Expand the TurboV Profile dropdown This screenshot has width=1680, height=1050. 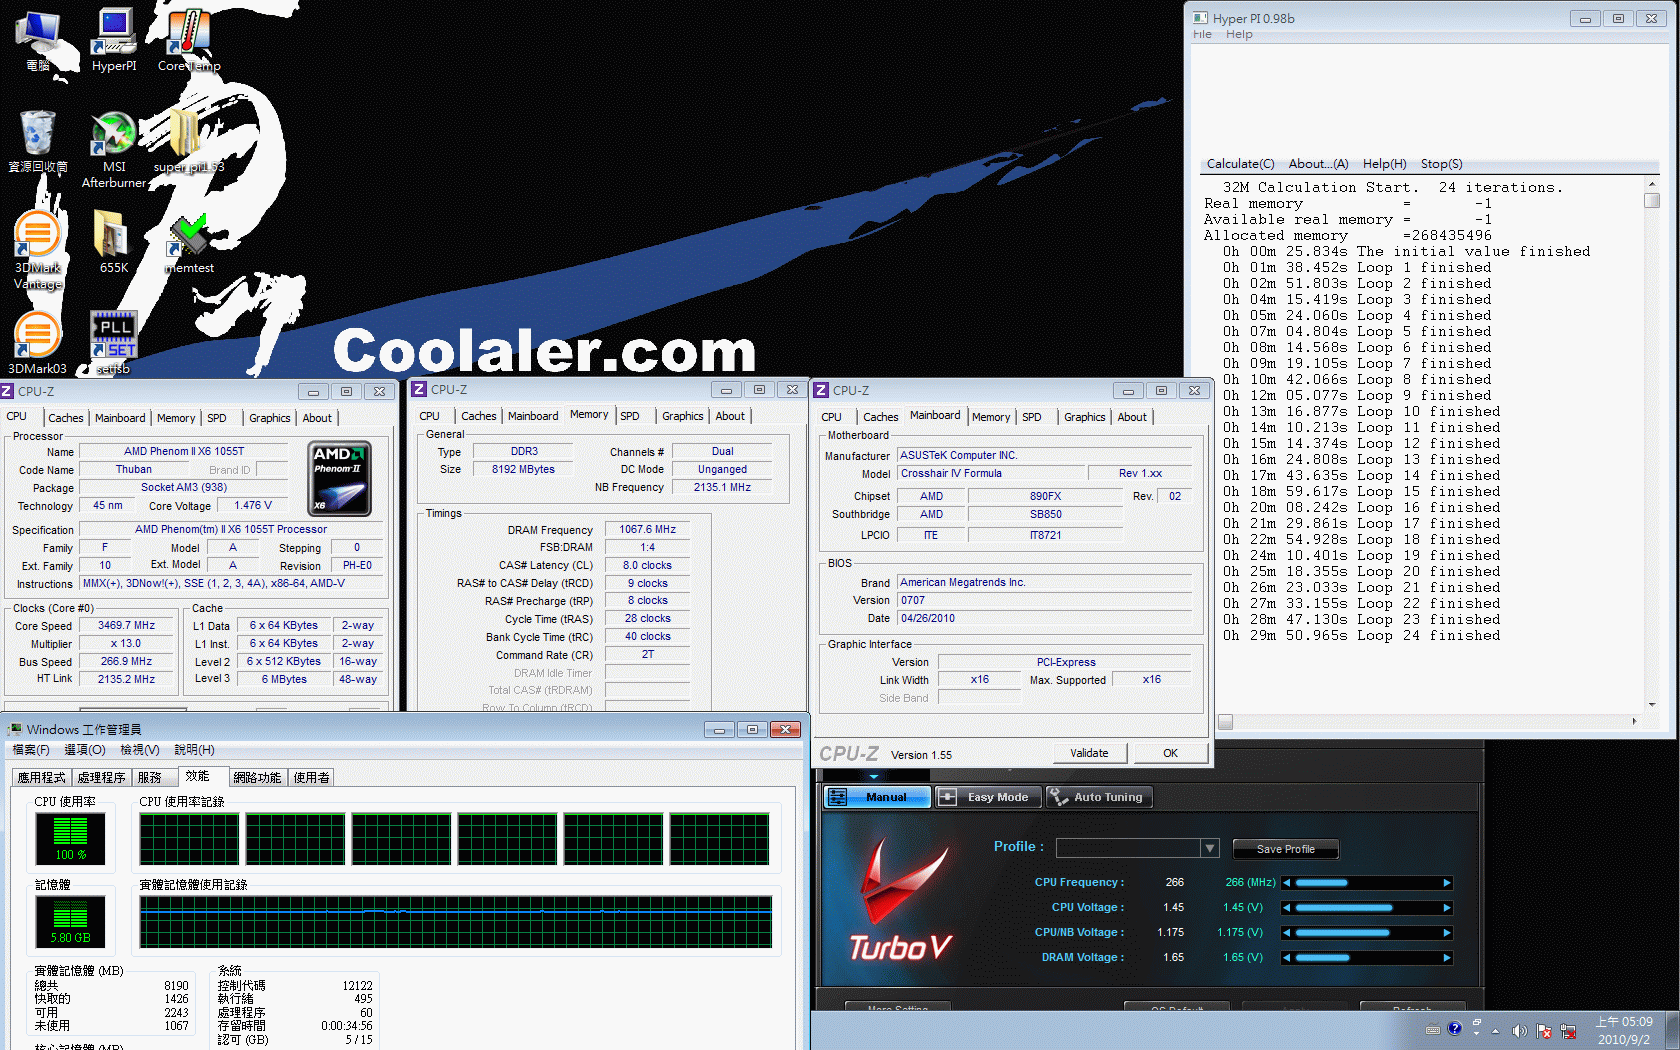coord(1209,848)
